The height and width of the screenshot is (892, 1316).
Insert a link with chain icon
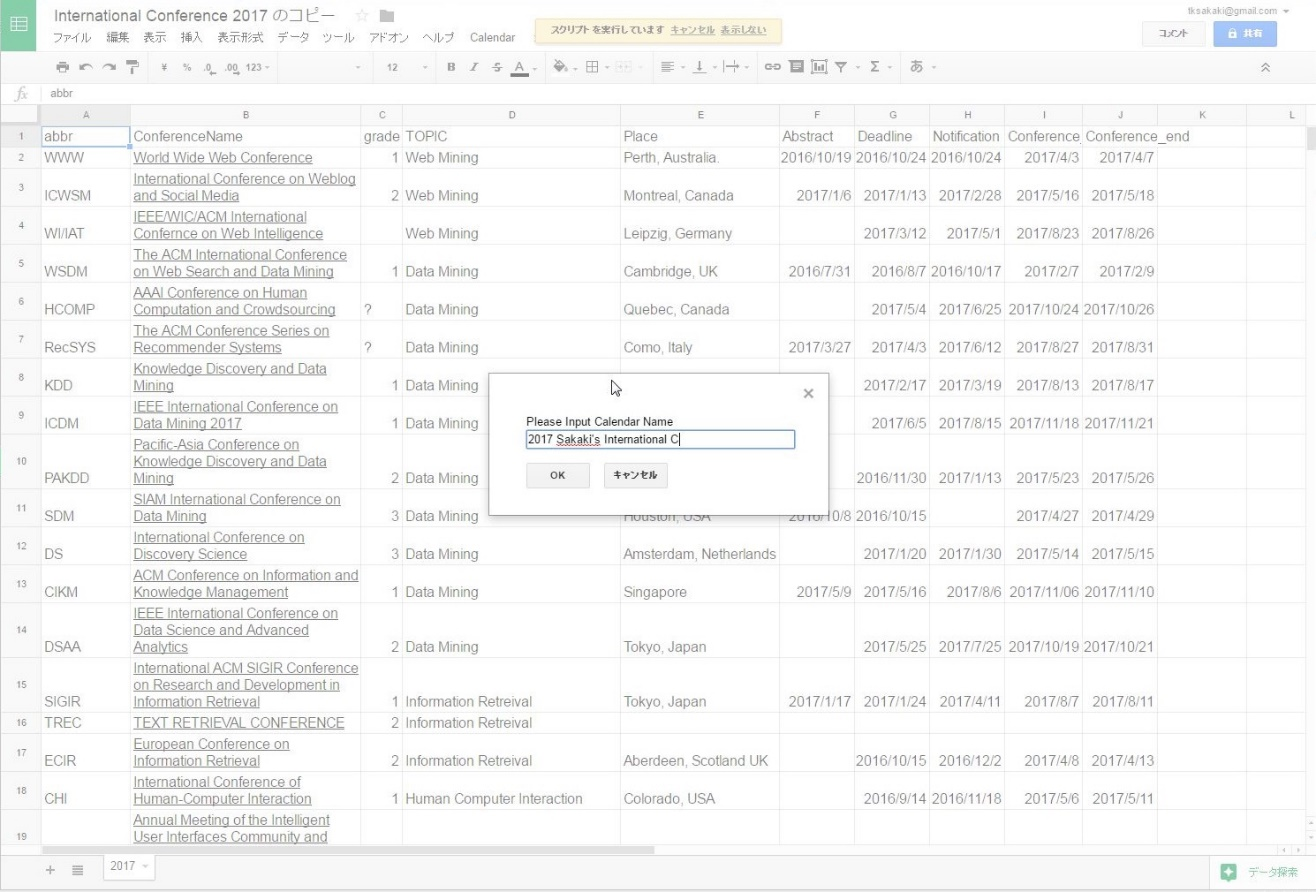pos(772,67)
